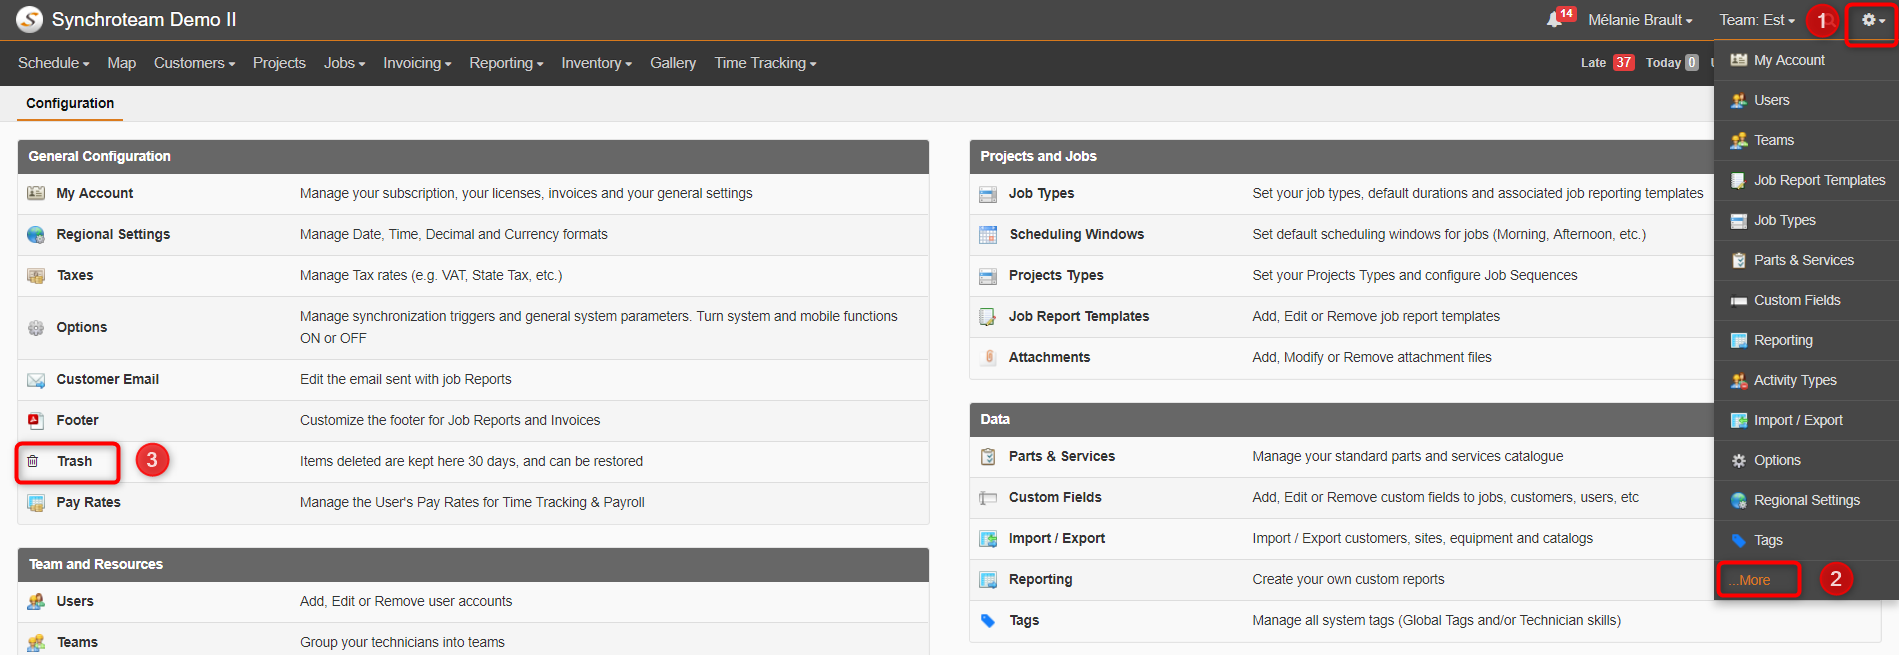The image size is (1899, 655).
Task: Select the Configuration tab
Action: 70,103
